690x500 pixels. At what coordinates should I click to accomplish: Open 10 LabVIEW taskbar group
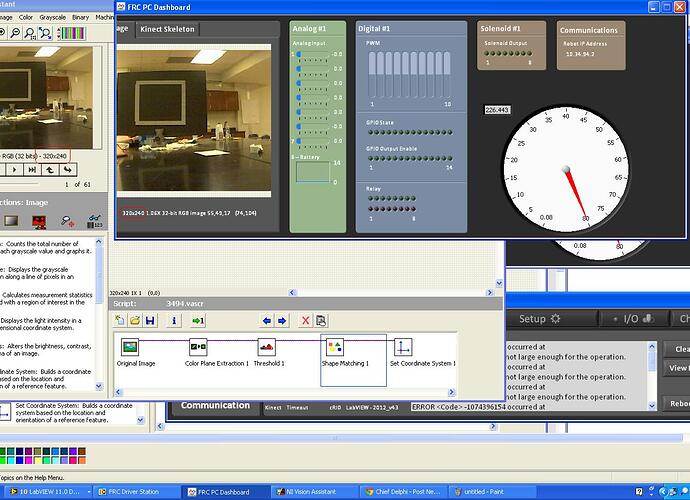(48, 492)
